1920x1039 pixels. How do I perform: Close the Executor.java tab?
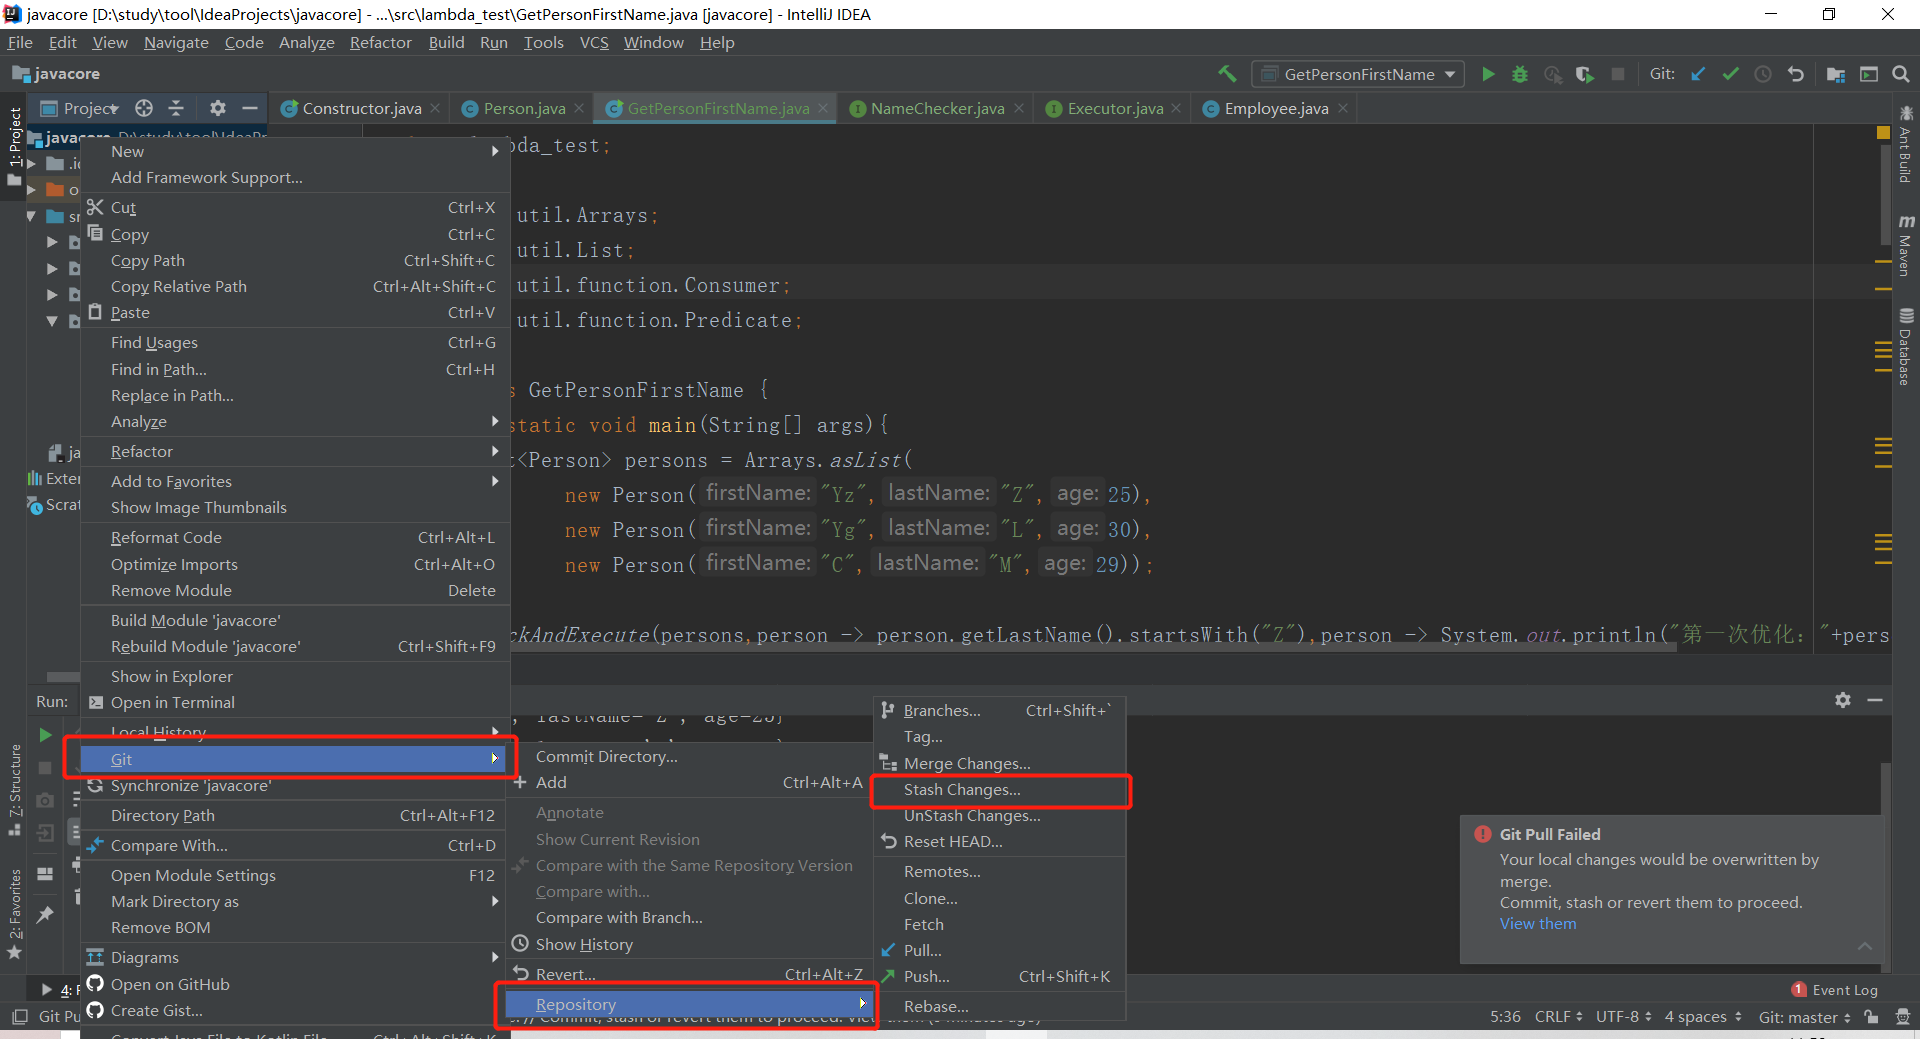click(1177, 108)
